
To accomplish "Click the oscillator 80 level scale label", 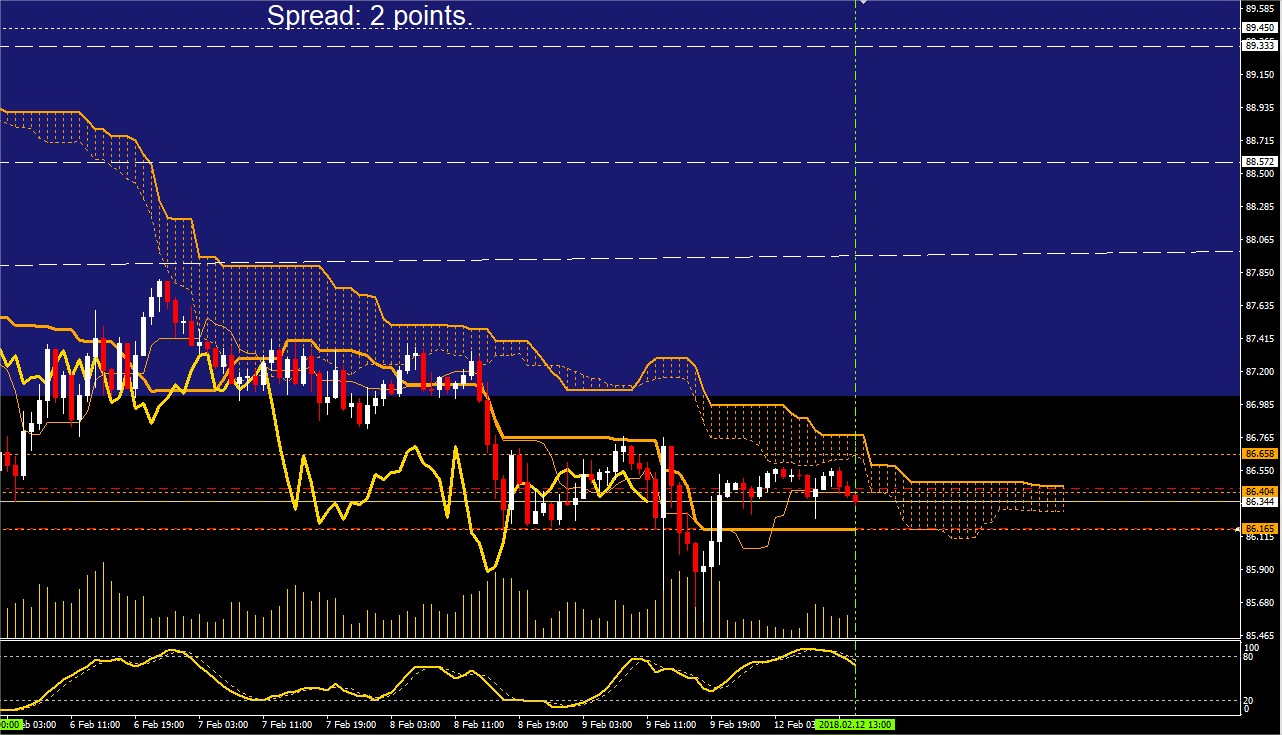I will pos(1249,657).
